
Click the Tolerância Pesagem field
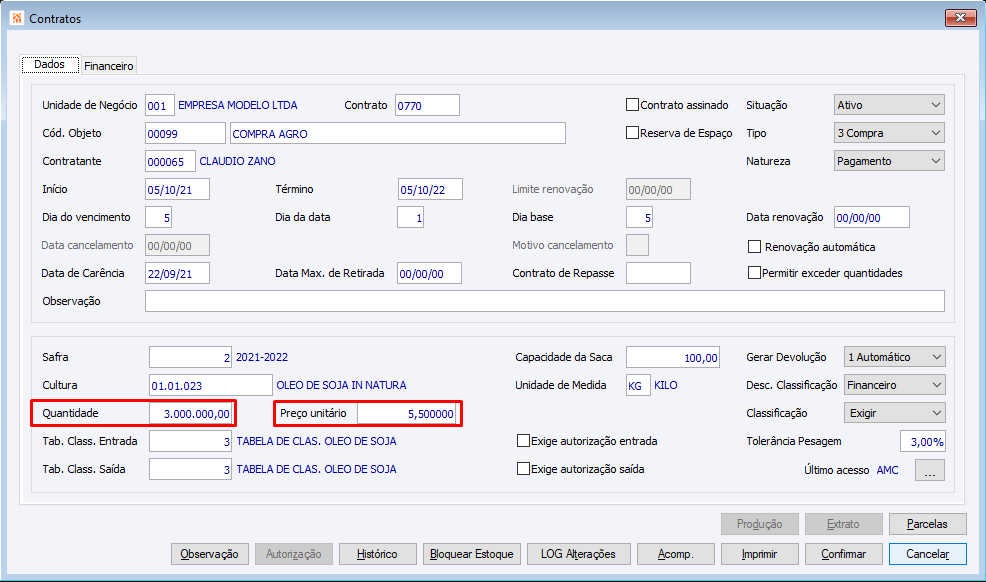pyautogui.click(x=922, y=441)
